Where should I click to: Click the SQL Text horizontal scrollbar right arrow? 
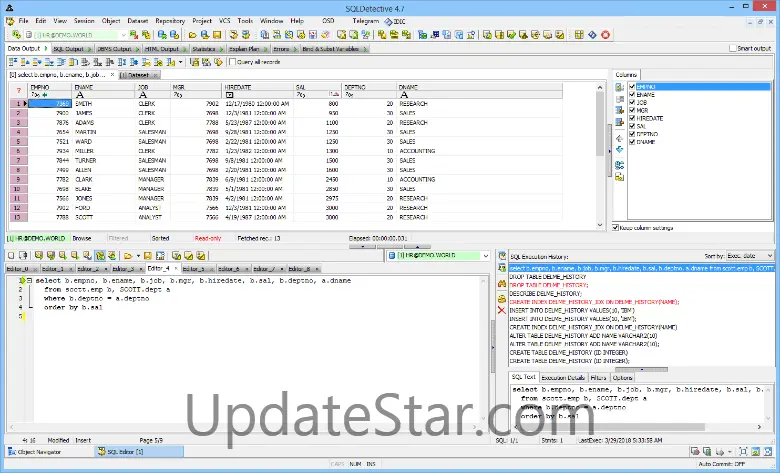[x=759, y=427]
